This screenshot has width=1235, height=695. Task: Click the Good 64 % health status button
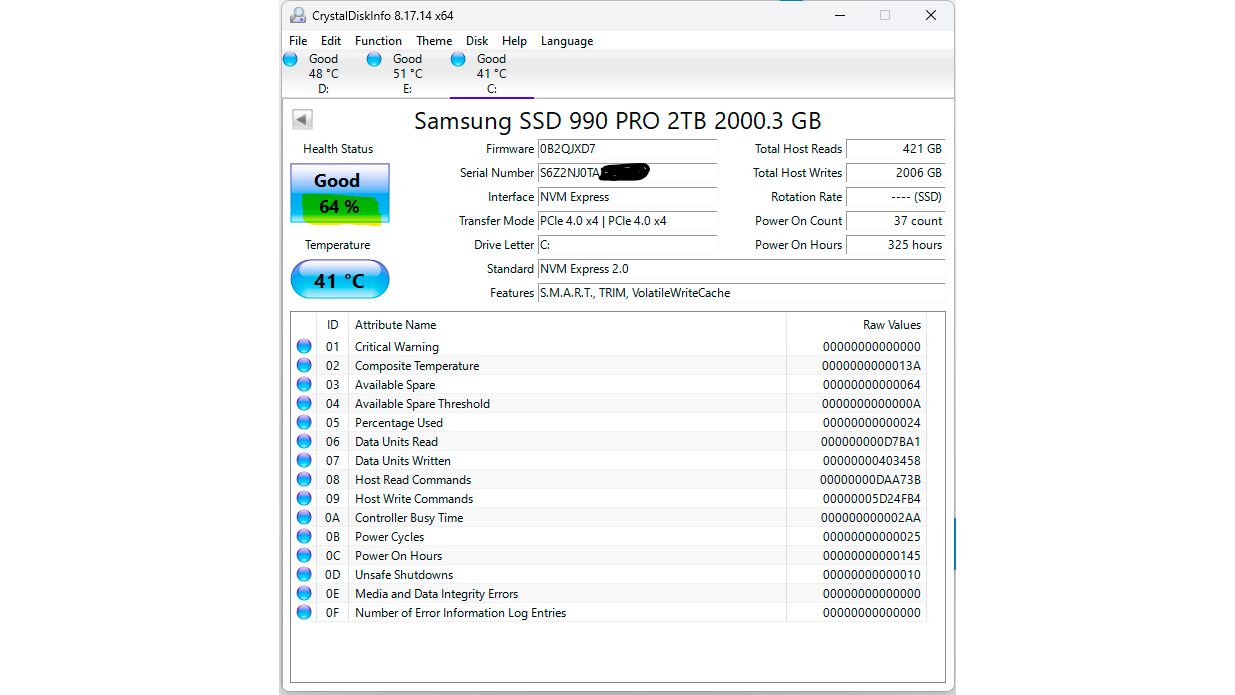[x=340, y=193]
